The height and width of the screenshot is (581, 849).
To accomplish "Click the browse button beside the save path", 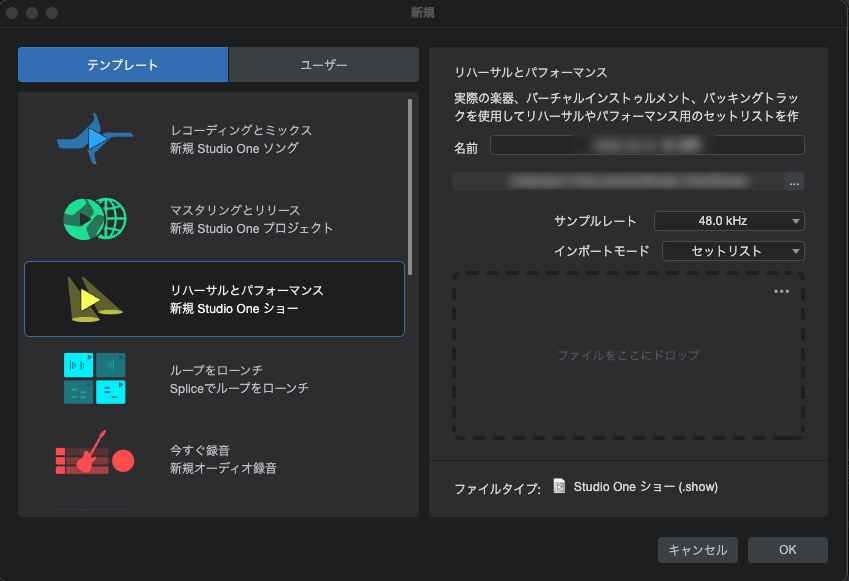I will click(x=794, y=182).
